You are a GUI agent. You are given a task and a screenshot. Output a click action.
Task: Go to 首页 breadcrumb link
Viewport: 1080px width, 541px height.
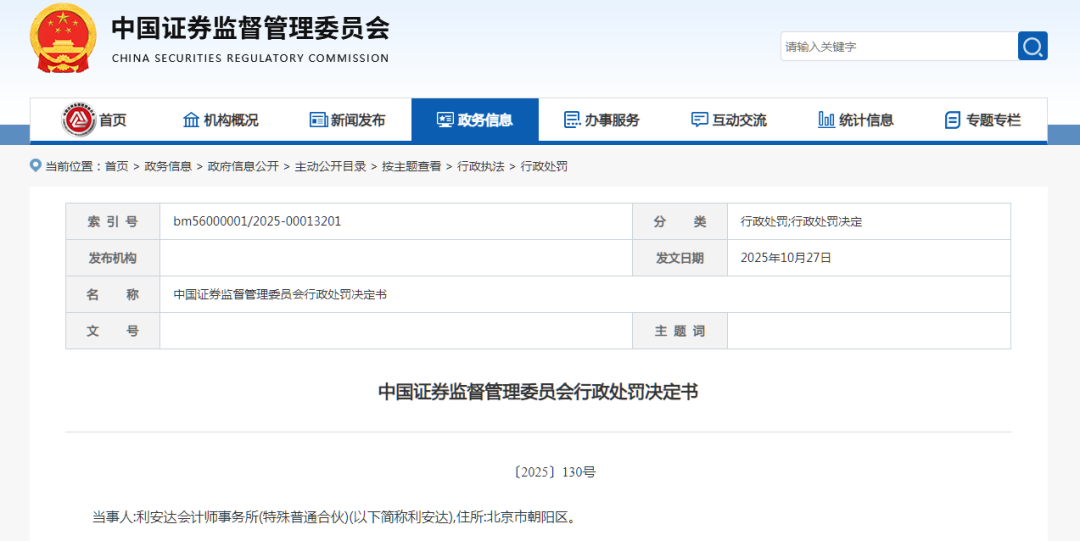click(x=116, y=166)
